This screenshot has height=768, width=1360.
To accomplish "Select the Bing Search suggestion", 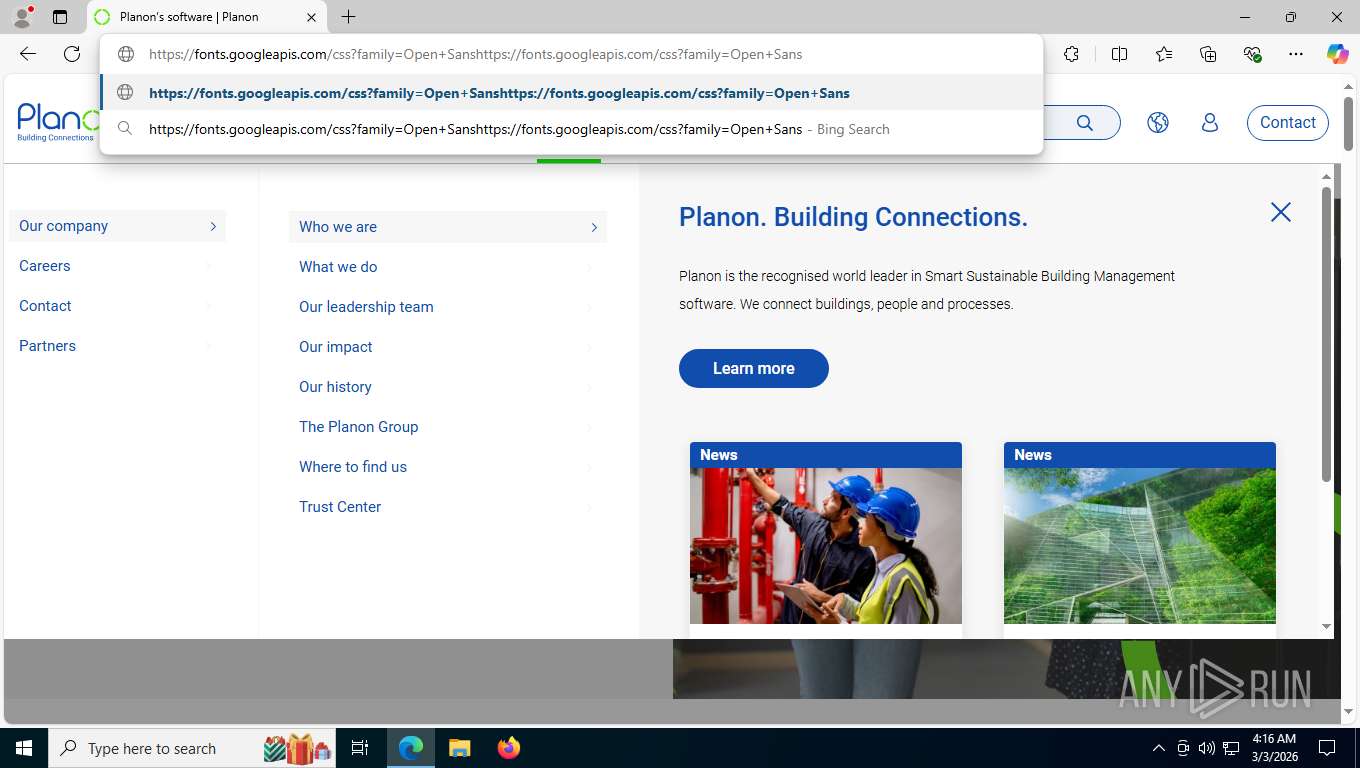I will tap(571, 129).
